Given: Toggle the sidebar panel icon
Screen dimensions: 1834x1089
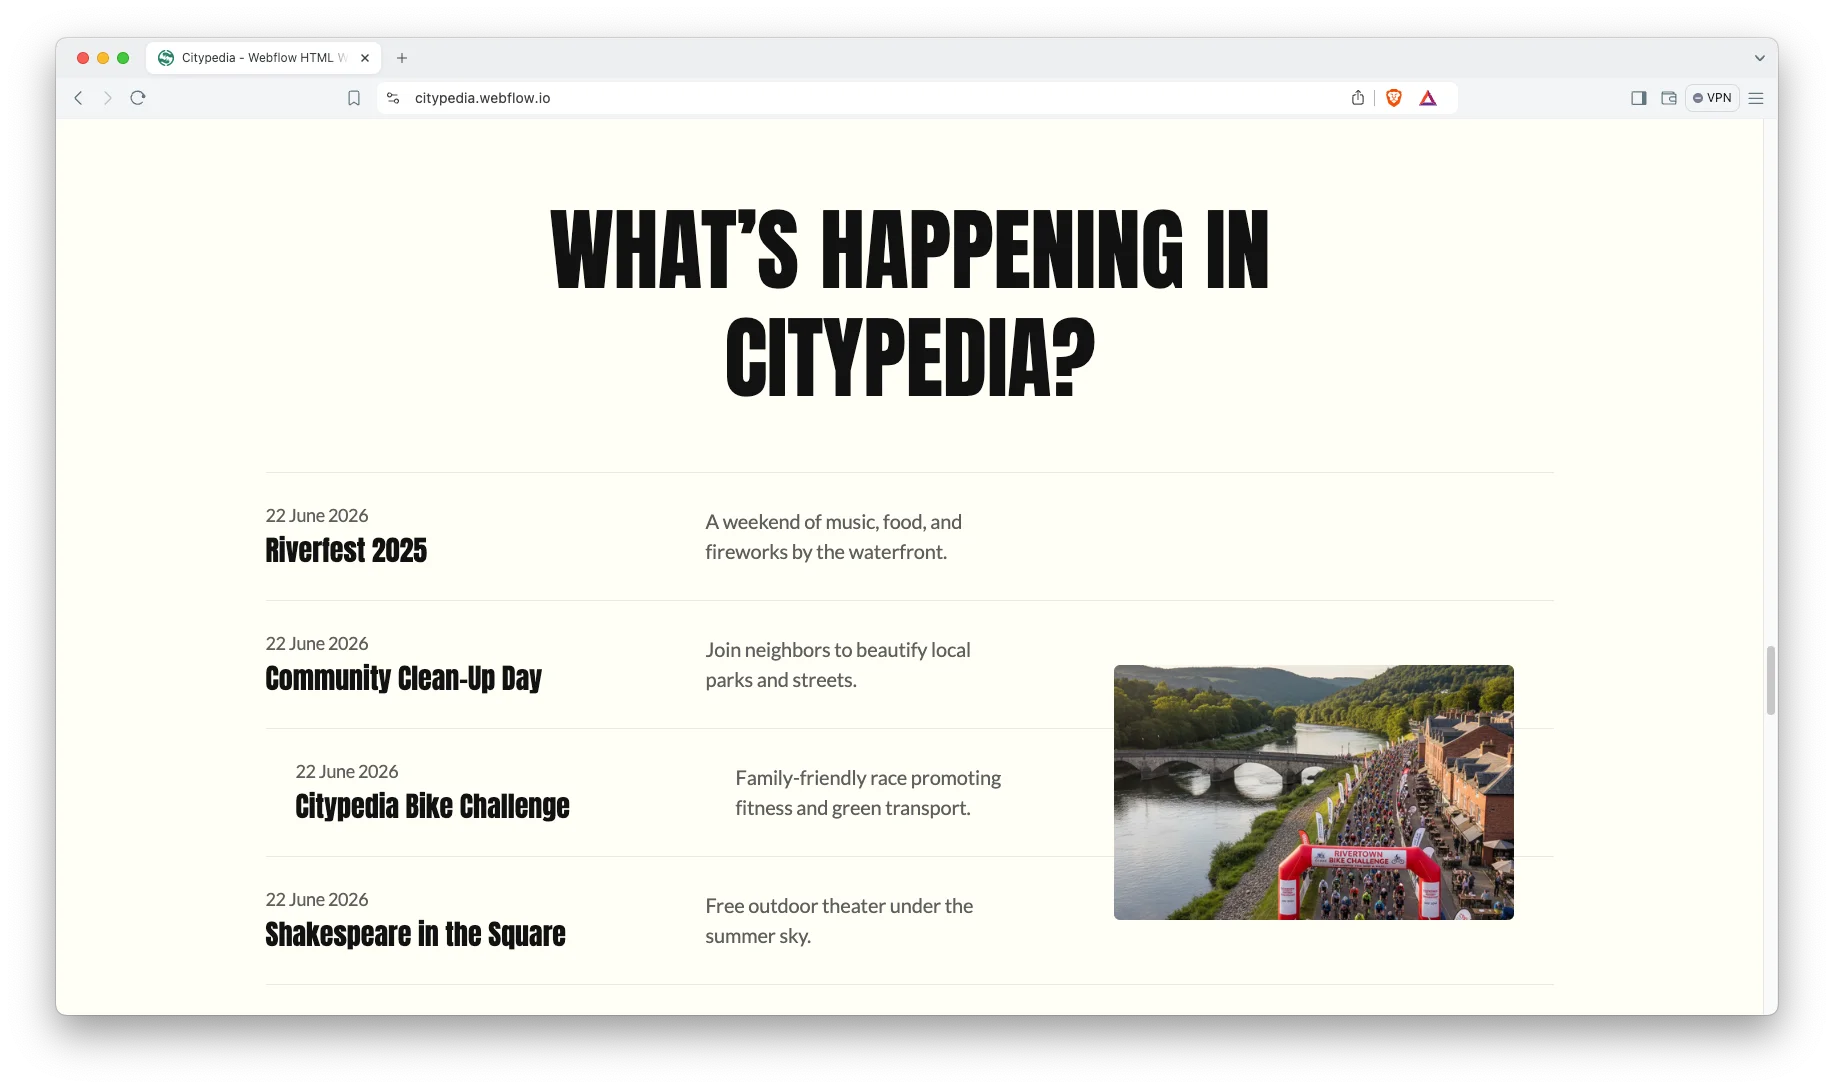Looking at the screenshot, I should point(1639,98).
